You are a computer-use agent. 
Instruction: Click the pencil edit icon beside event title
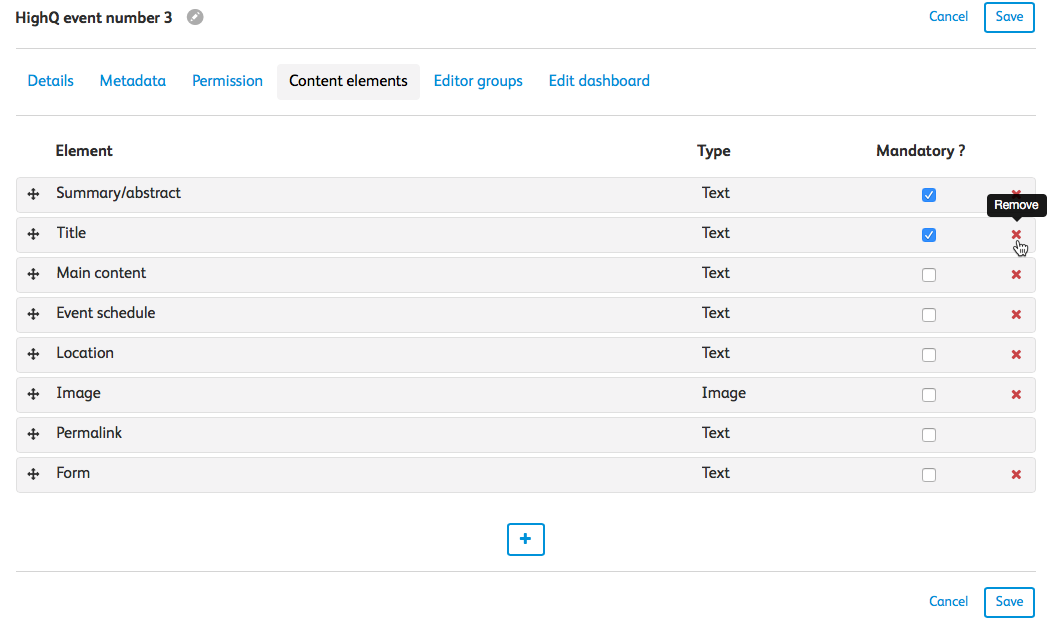point(195,17)
